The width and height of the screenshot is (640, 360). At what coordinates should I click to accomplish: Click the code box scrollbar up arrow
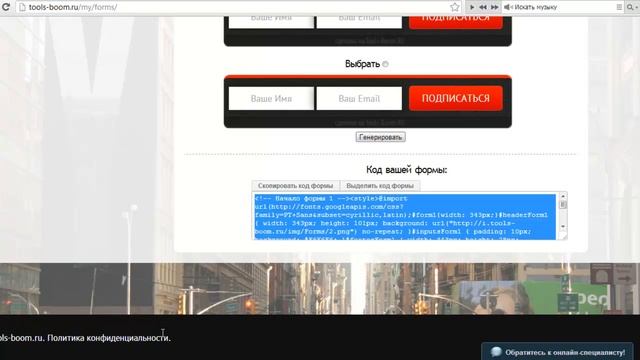click(563, 197)
